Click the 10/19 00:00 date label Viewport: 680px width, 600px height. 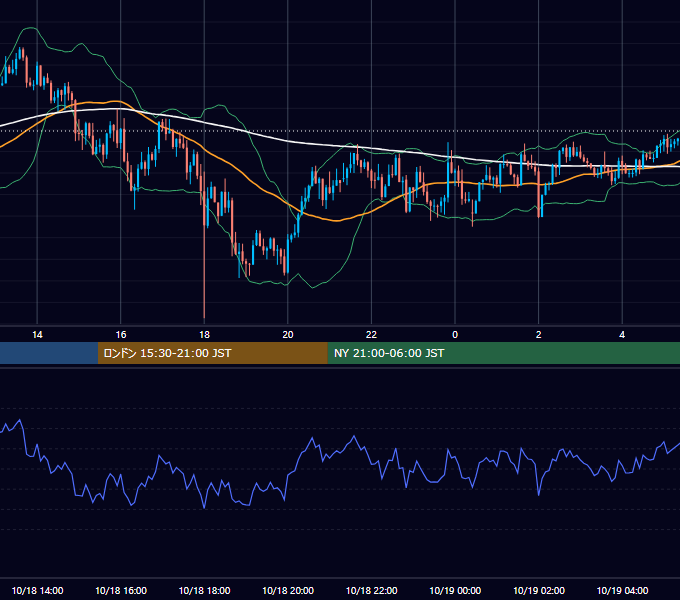[455, 590]
